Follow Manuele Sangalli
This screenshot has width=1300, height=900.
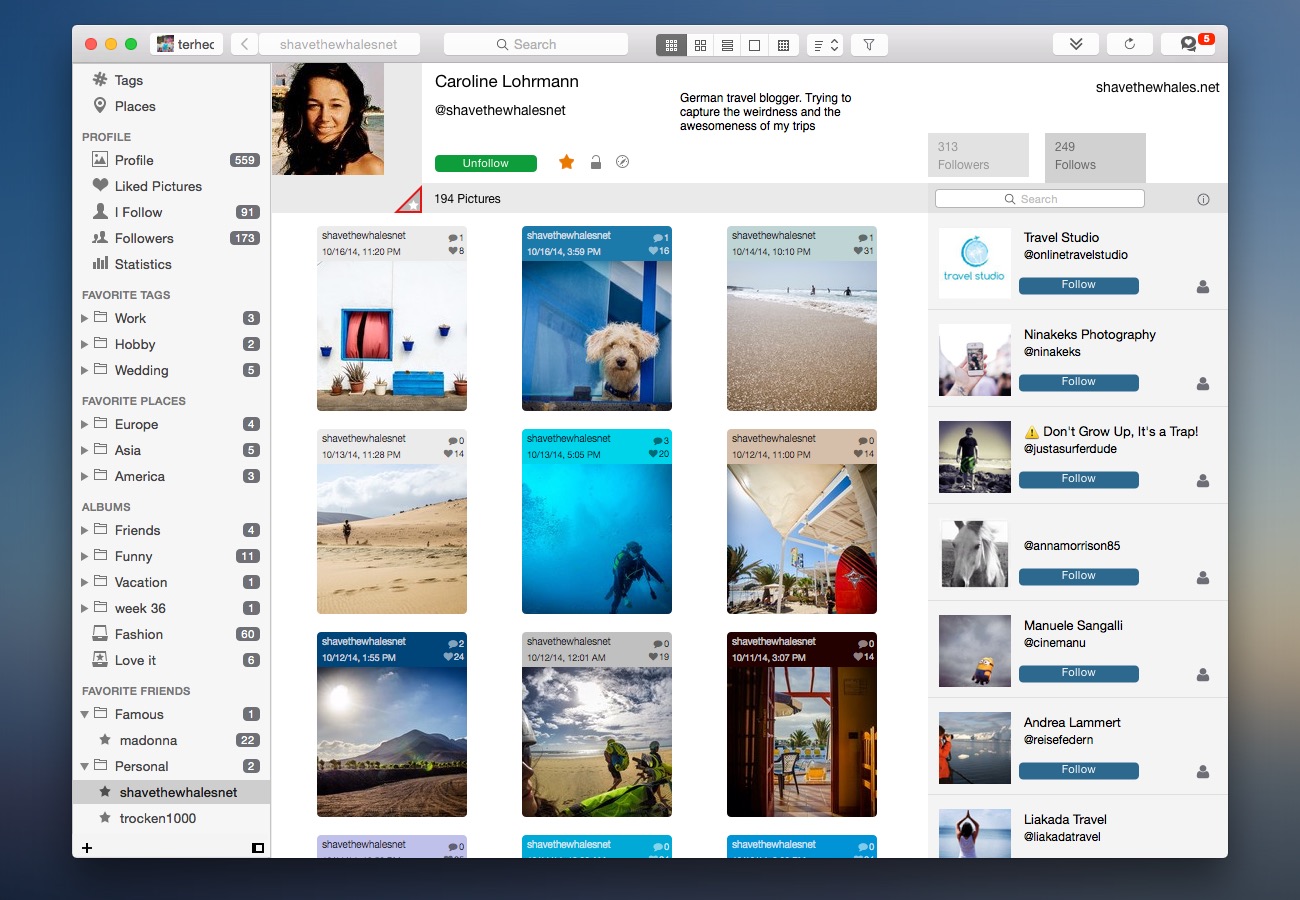pyautogui.click(x=1079, y=673)
